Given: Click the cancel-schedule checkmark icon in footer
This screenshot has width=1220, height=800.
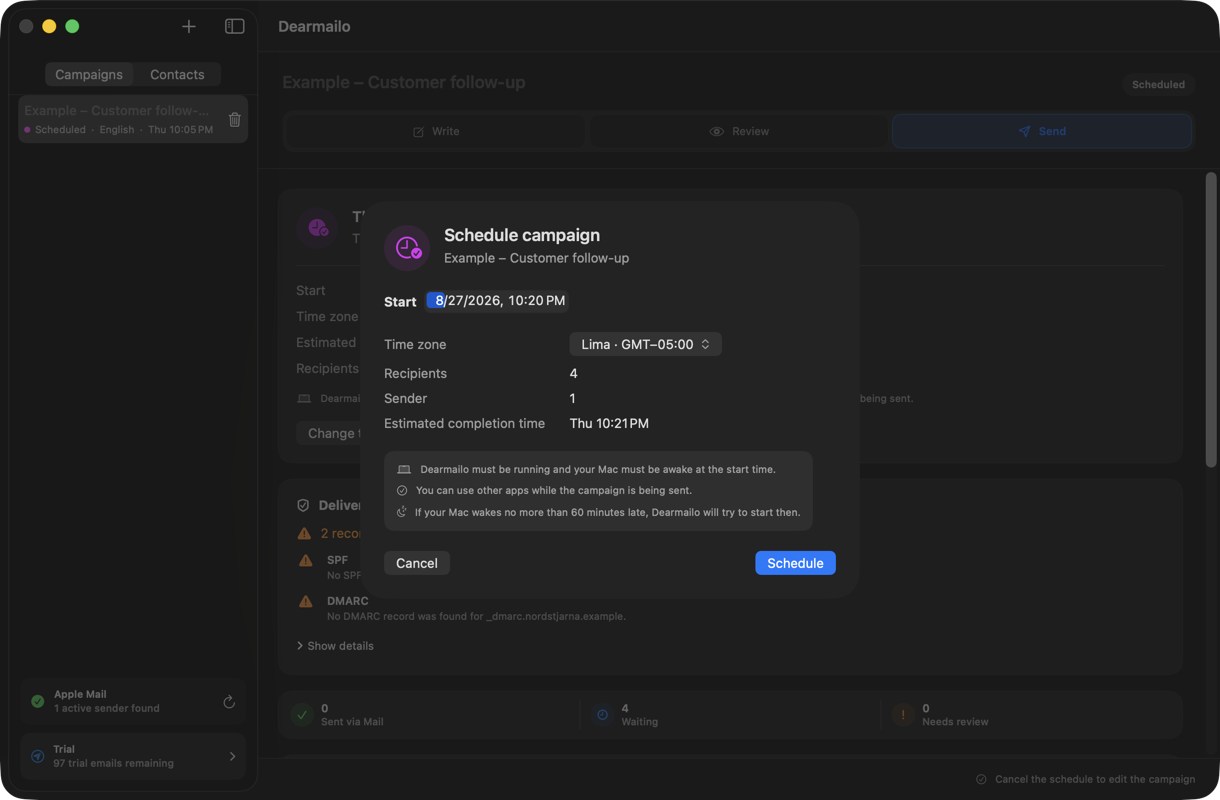Looking at the screenshot, I should pos(981,779).
